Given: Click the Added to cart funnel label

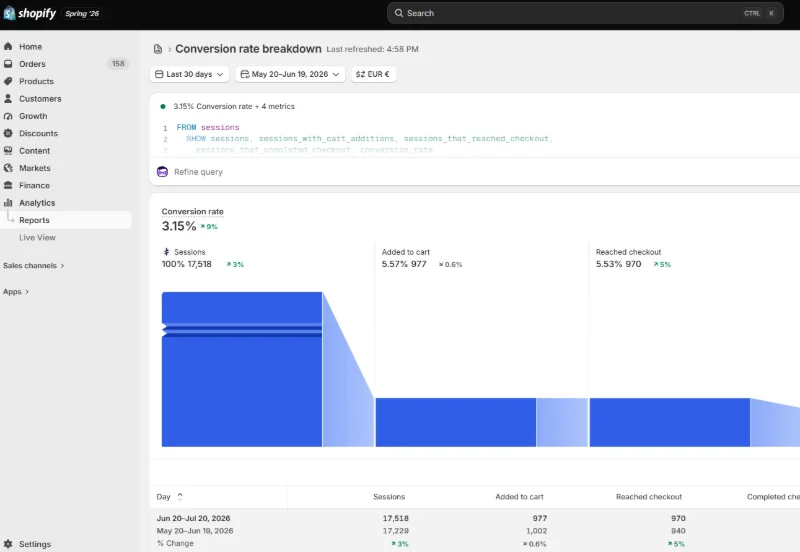Looking at the screenshot, I should 406,252.
